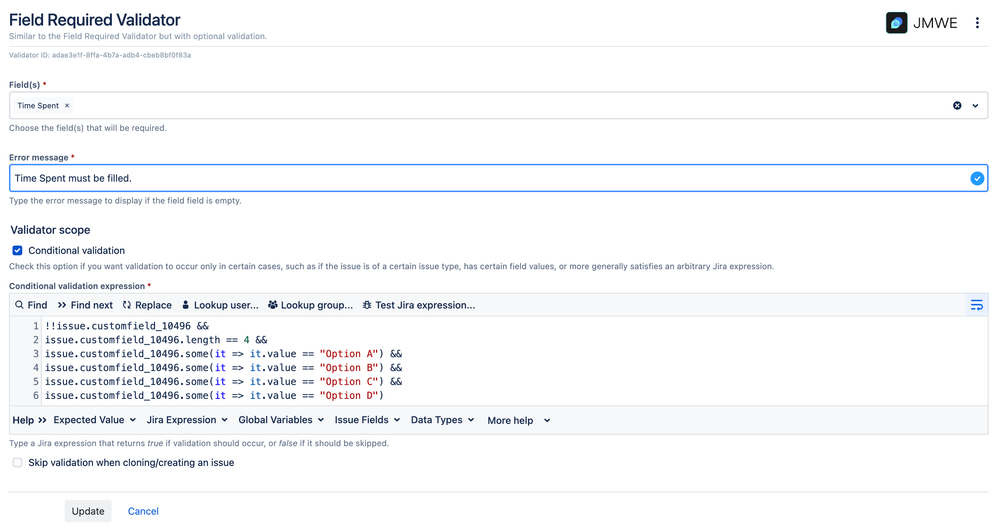Click the Field Required Validator heading
This screenshot has width=999, height=528.
(94, 20)
